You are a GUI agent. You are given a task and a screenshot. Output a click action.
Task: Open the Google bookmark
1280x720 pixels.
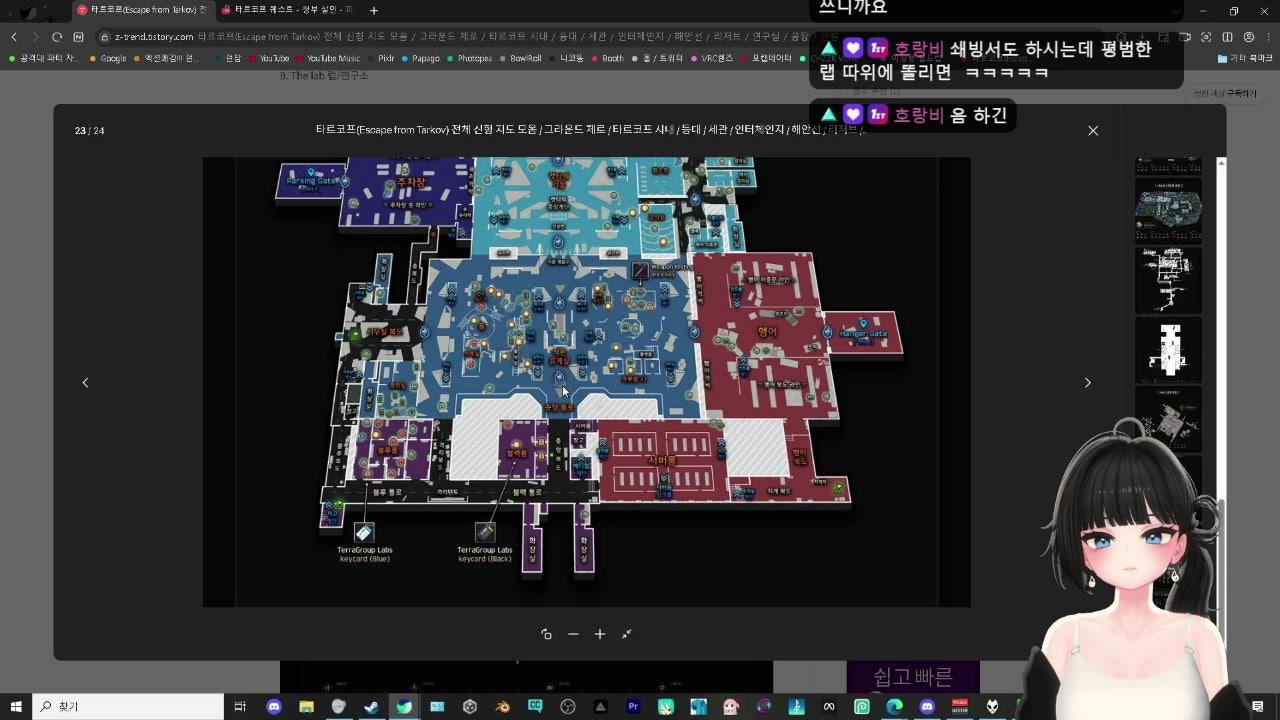pos(108,59)
